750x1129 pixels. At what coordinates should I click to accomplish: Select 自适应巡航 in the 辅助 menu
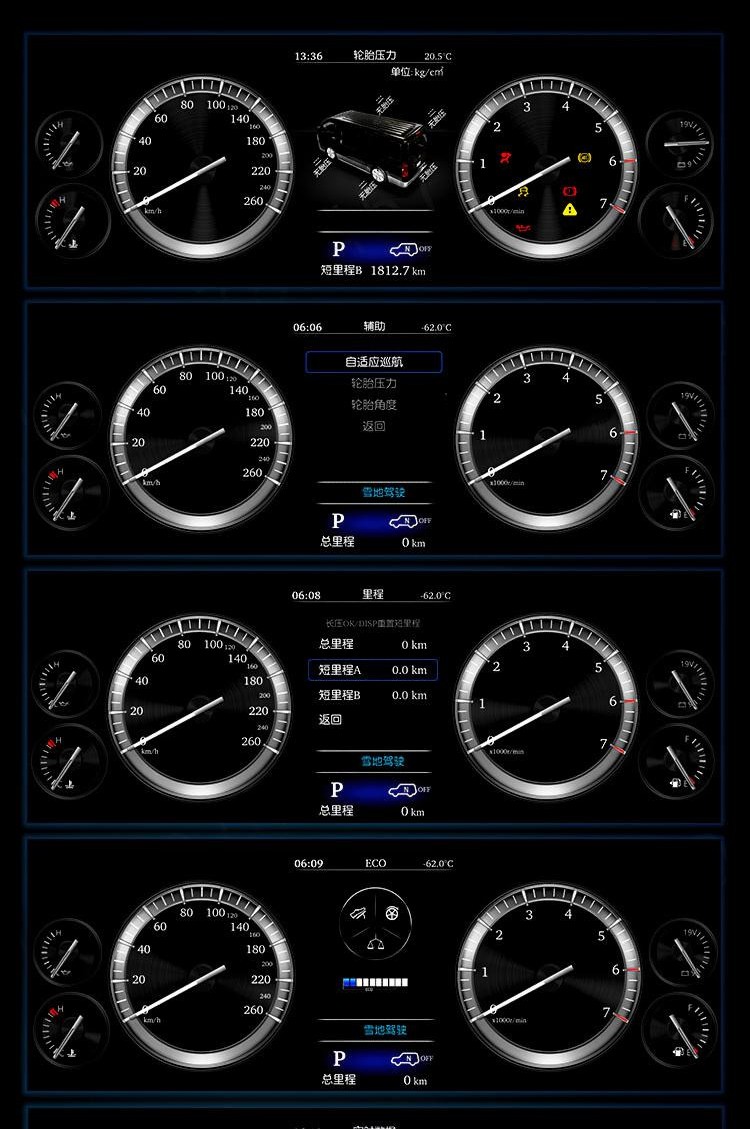pos(373,362)
